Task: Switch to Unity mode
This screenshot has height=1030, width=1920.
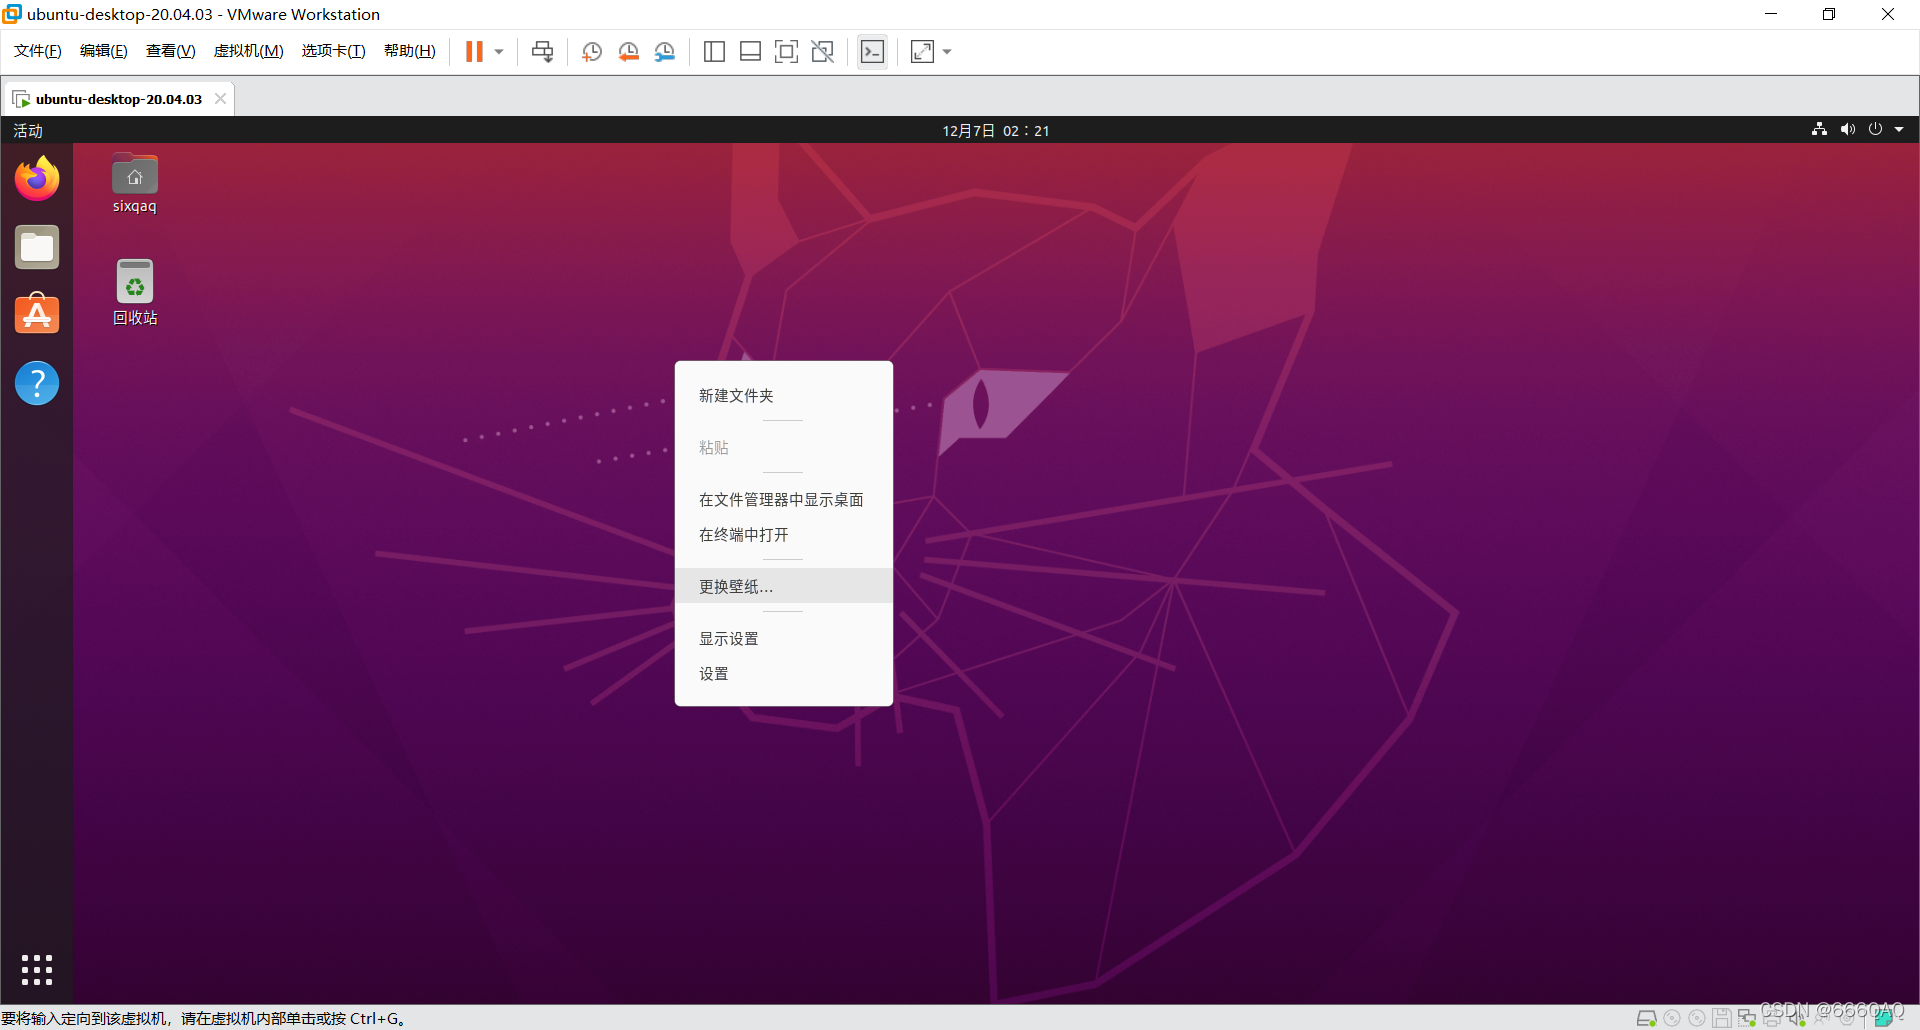Action: point(823,52)
